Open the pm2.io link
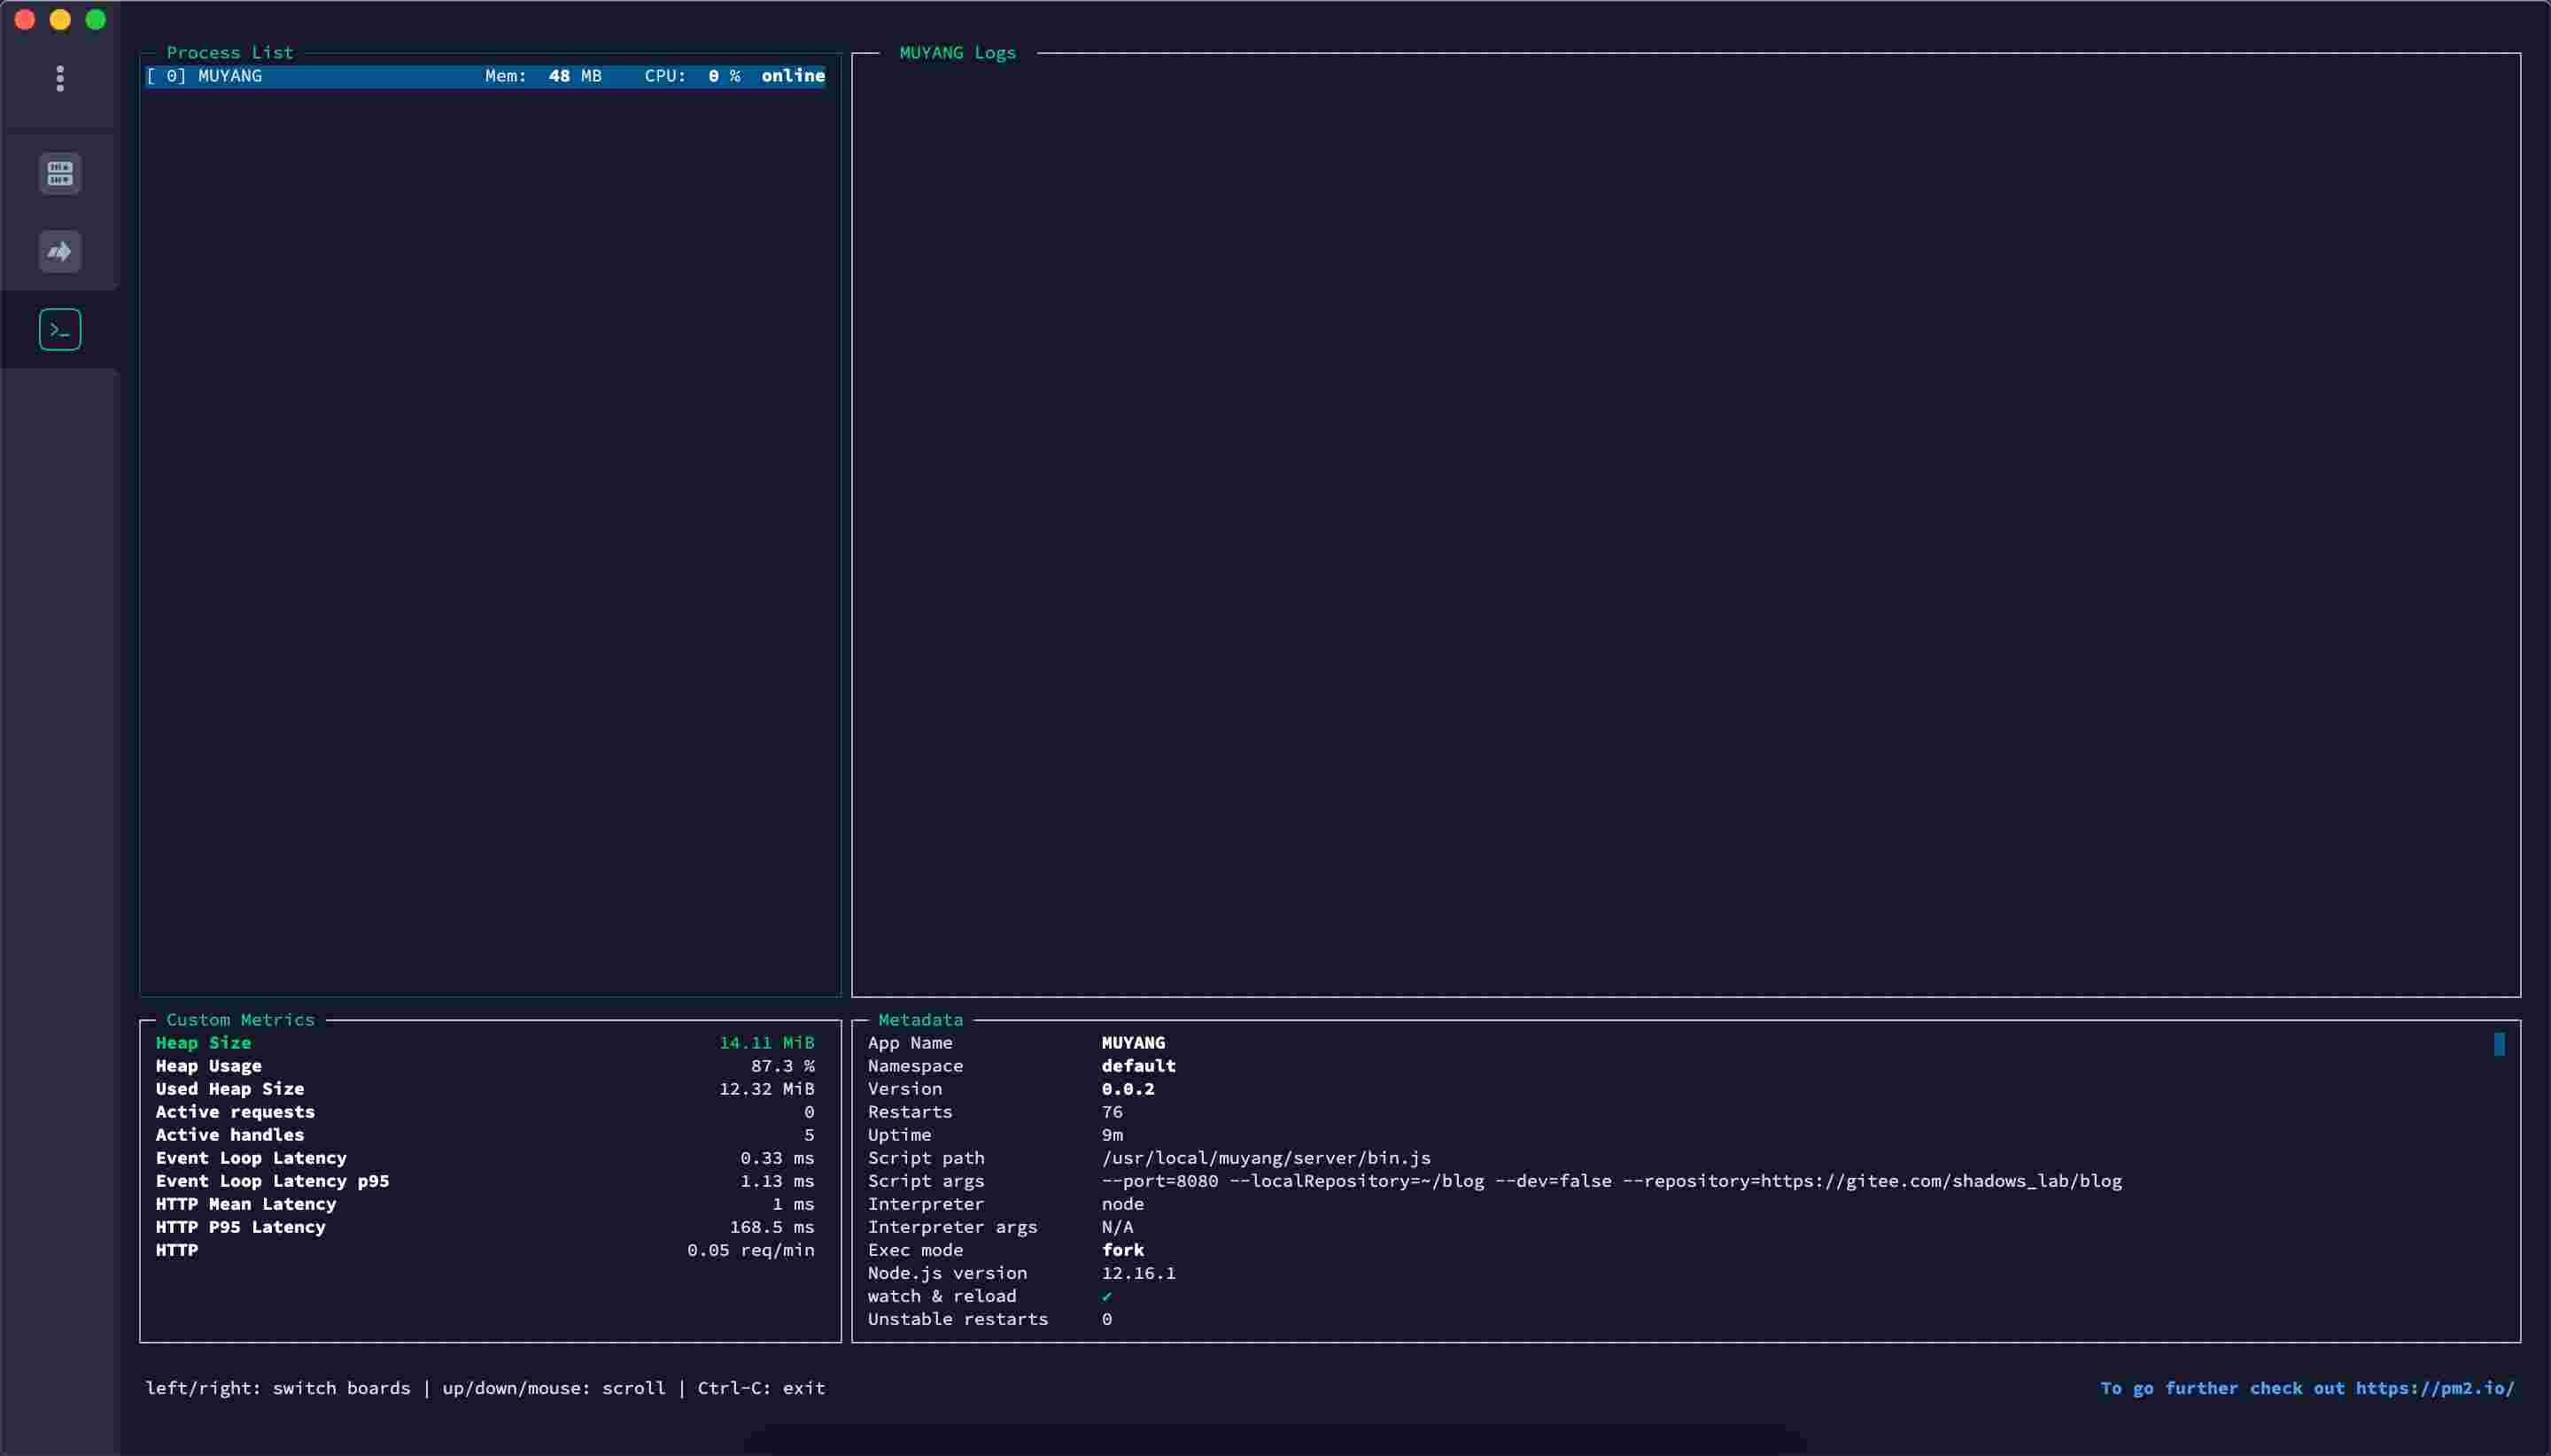 click(x=2434, y=1388)
